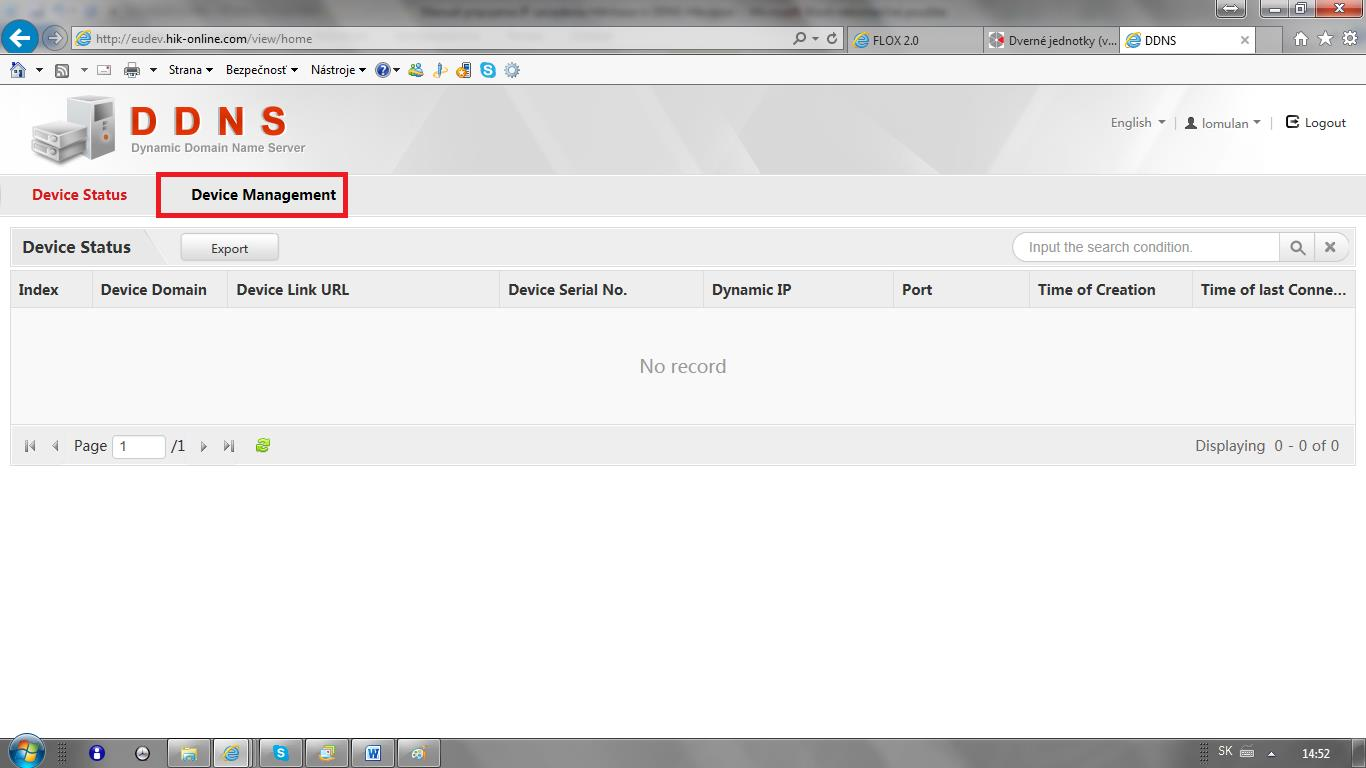Click the search magnifier button

(1297, 248)
